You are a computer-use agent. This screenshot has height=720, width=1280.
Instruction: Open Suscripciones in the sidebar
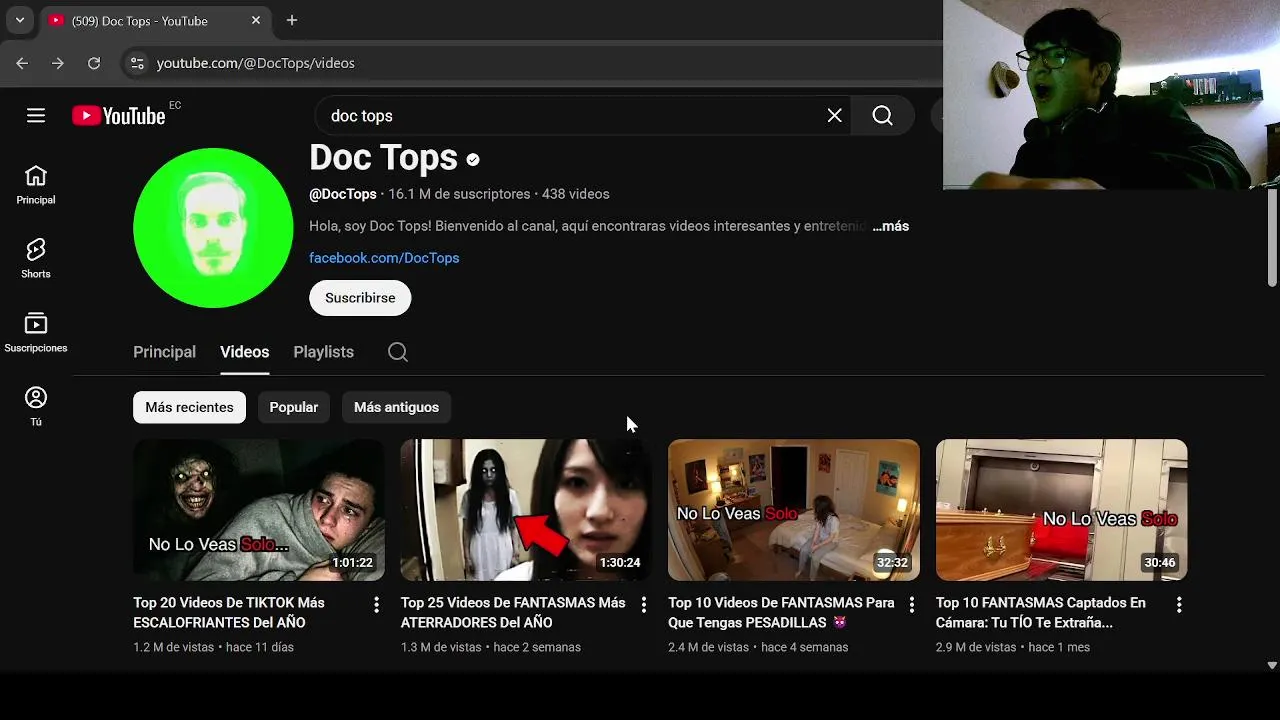point(36,333)
